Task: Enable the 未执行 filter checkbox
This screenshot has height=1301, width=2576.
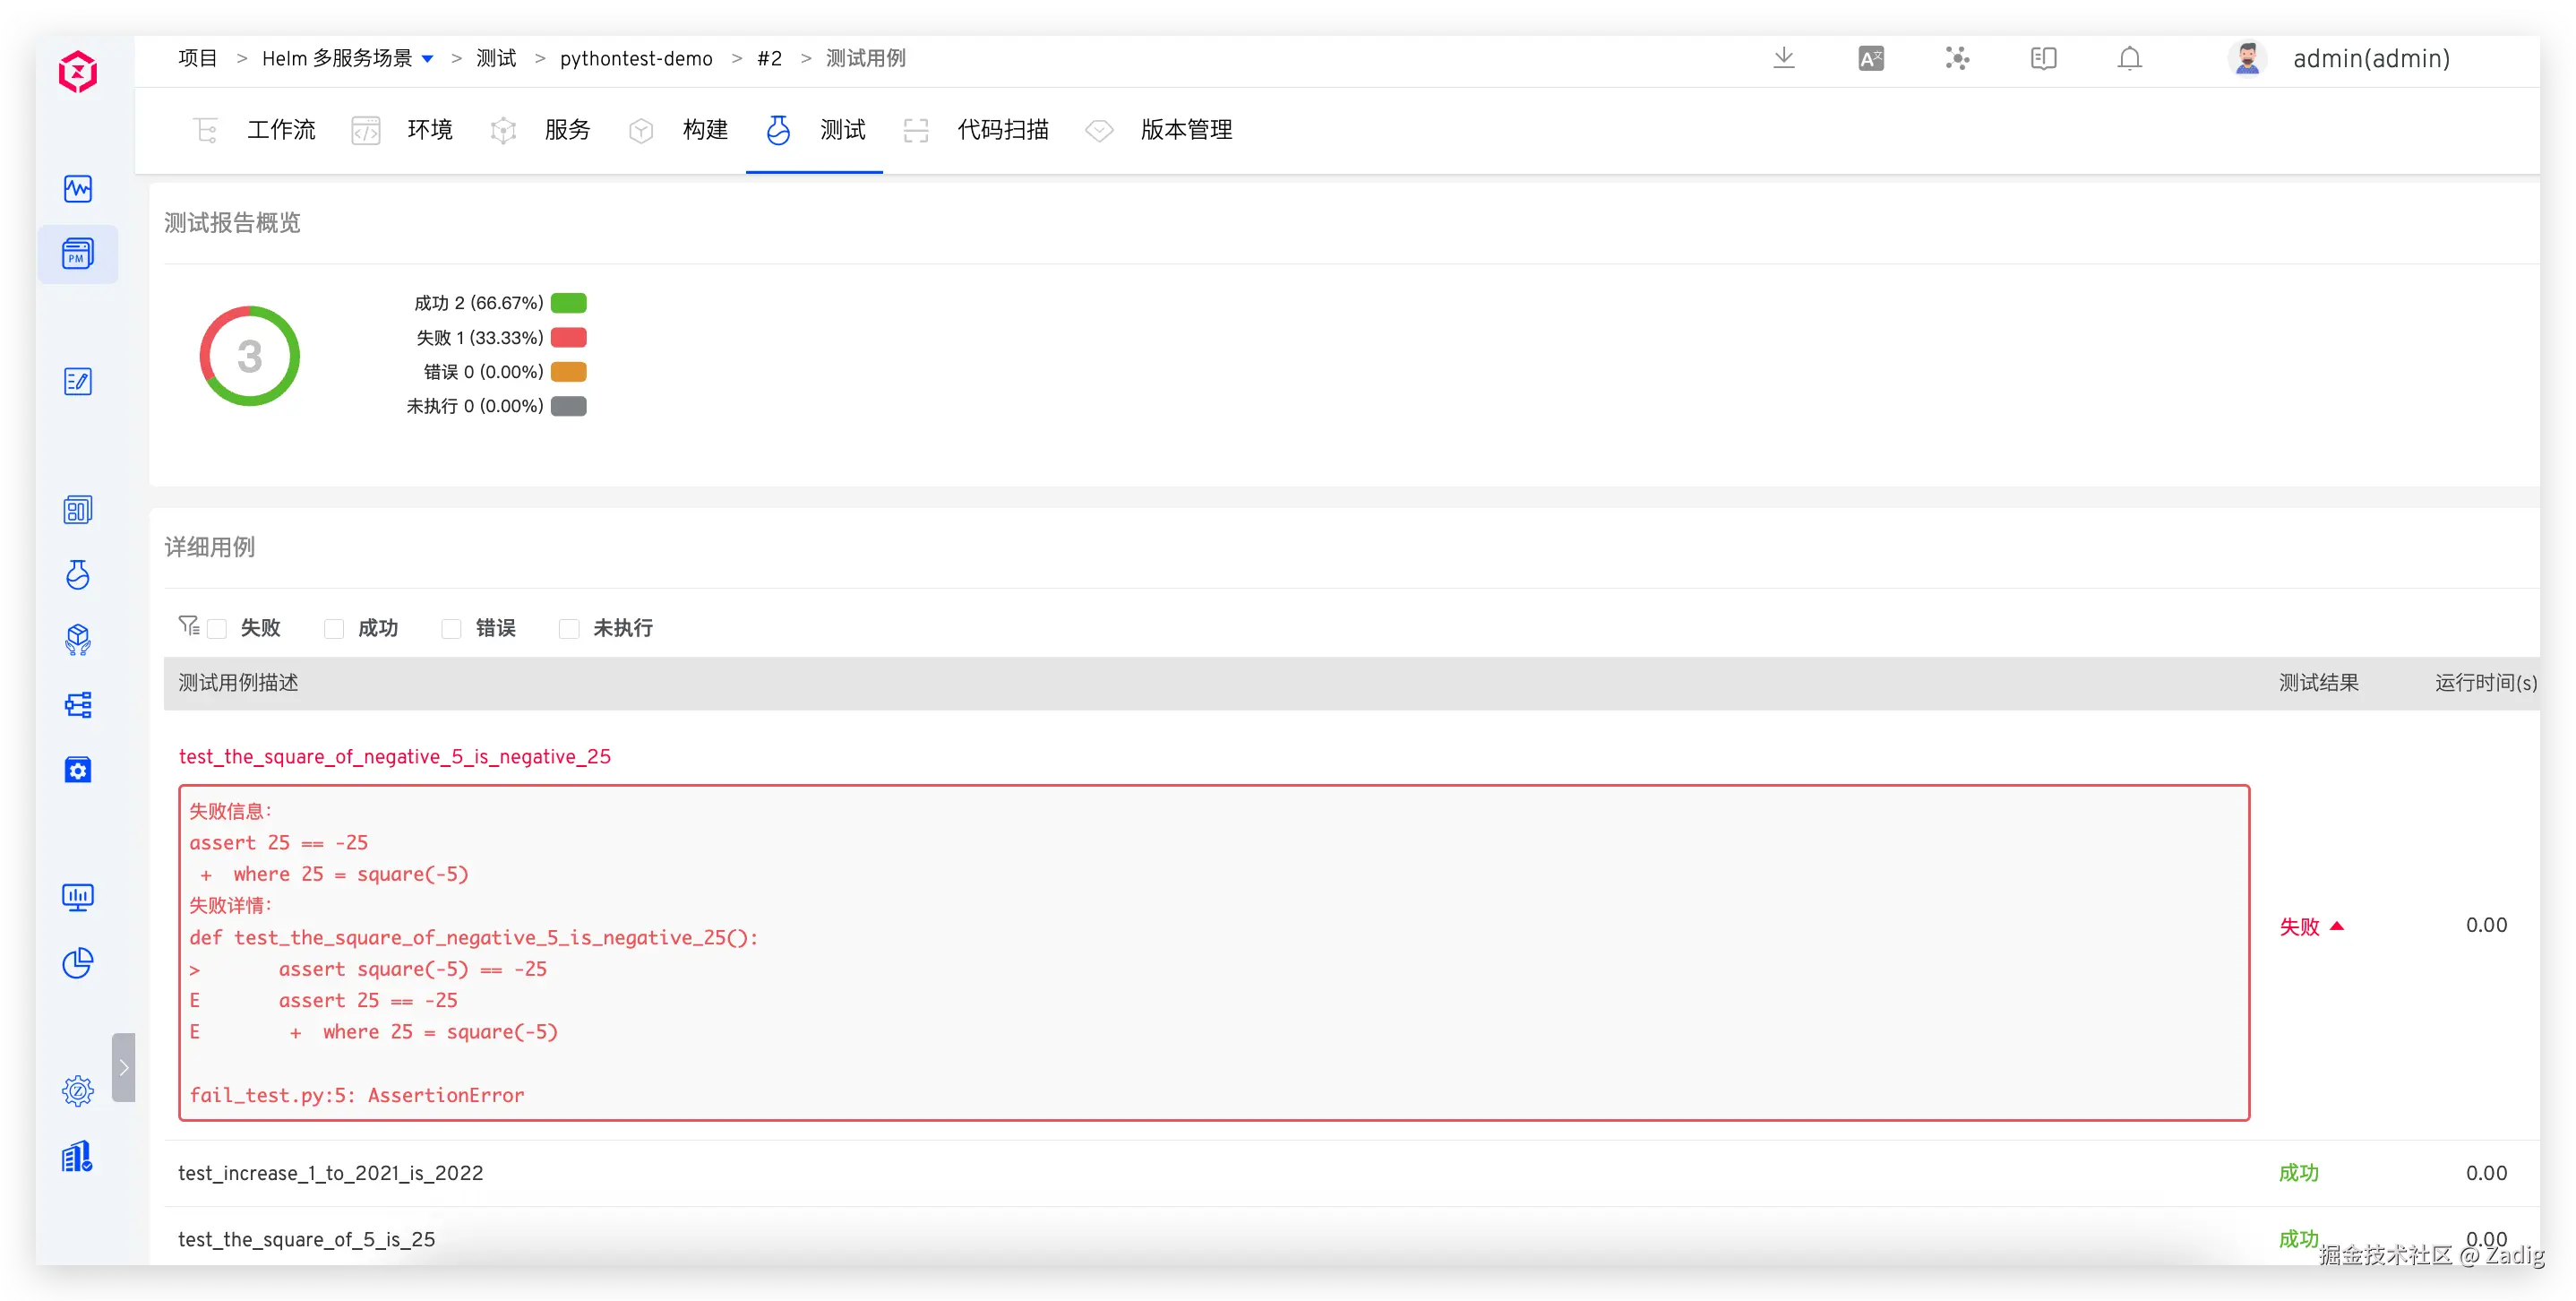Action: pos(569,628)
